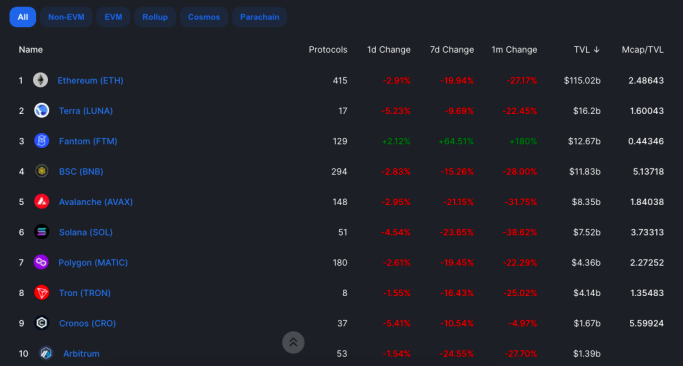Click the Fantom chain logo icon
Viewport: 683px width, 366px height.
point(42,141)
